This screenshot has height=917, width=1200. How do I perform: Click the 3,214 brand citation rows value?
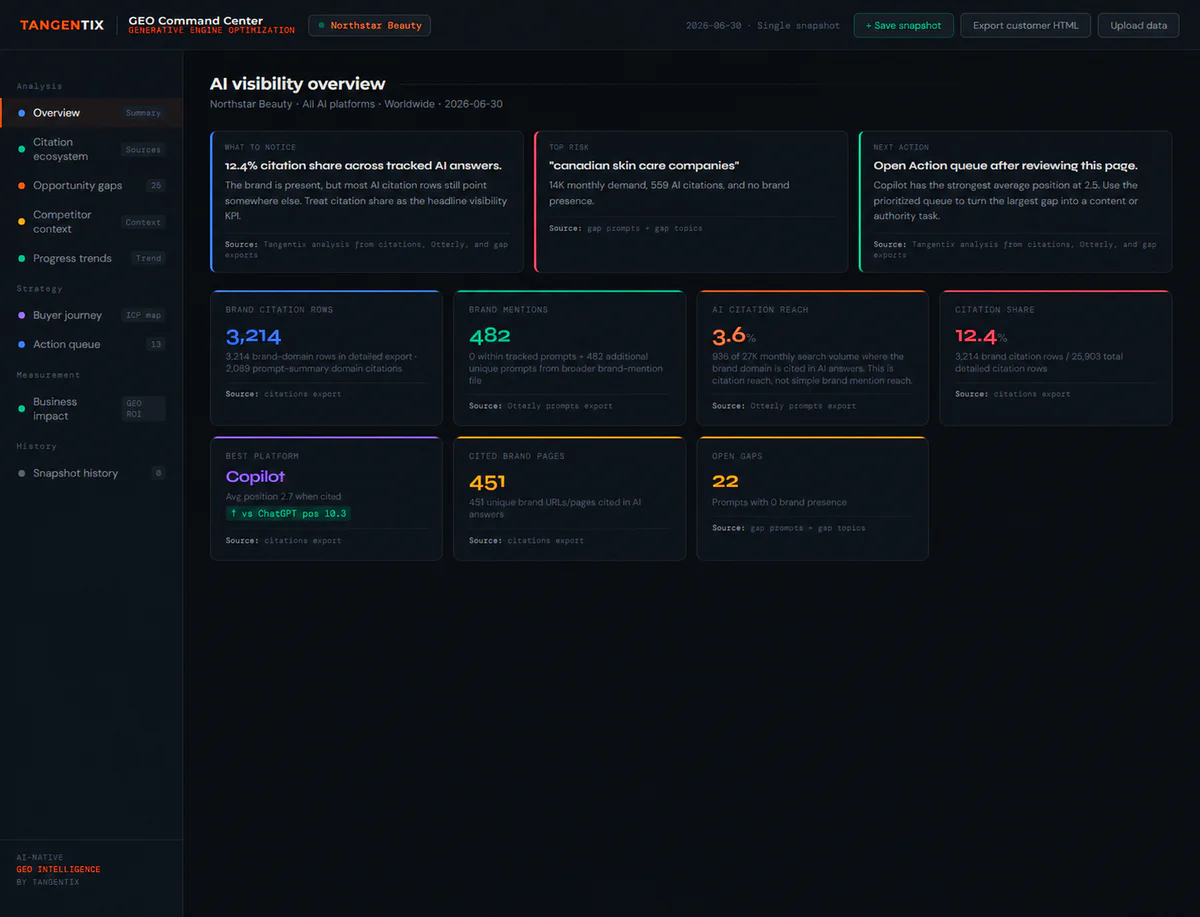pyautogui.click(x=253, y=337)
